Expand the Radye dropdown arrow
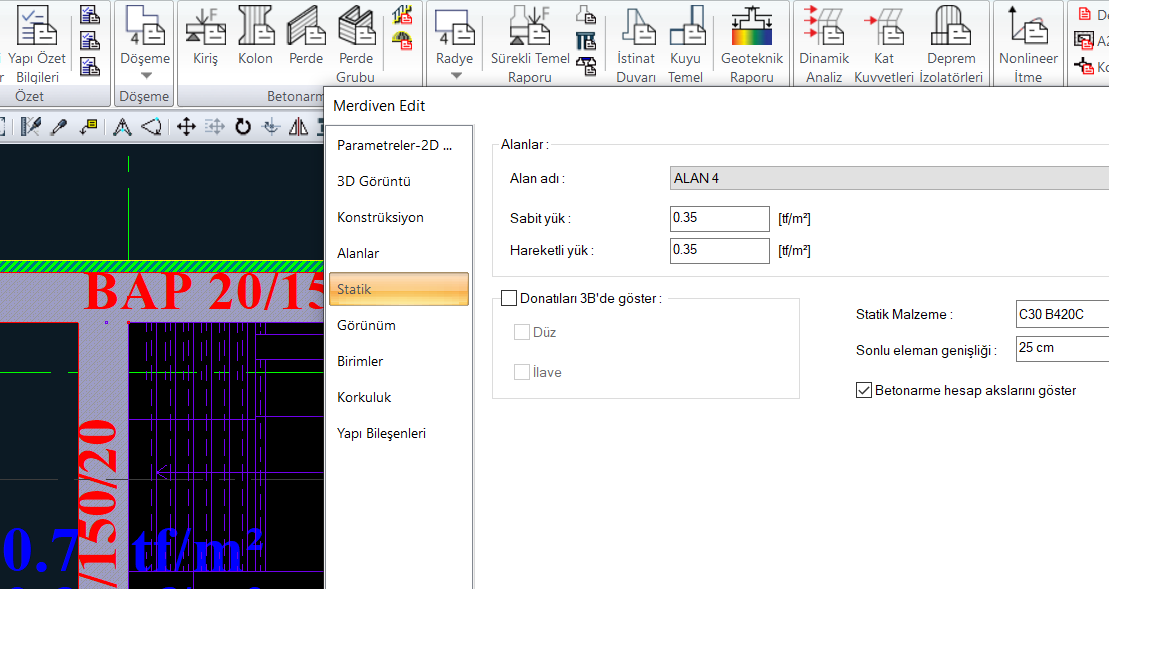 coord(455,76)
